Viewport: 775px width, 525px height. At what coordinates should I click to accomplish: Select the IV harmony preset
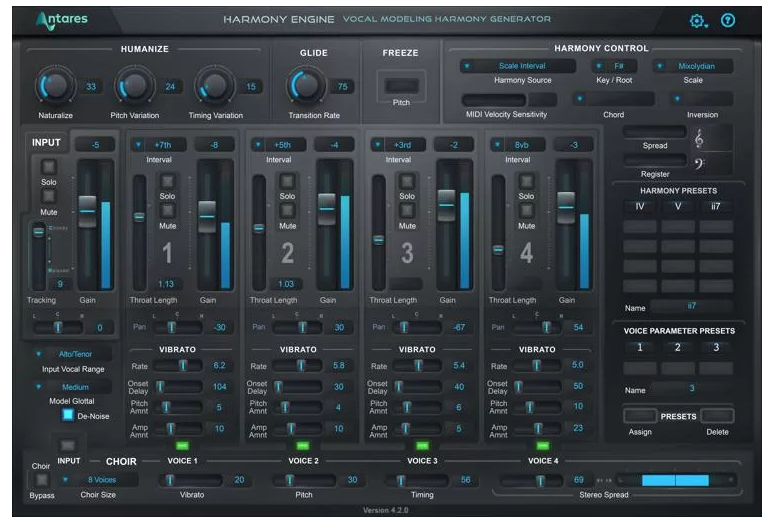pos(638,207)
